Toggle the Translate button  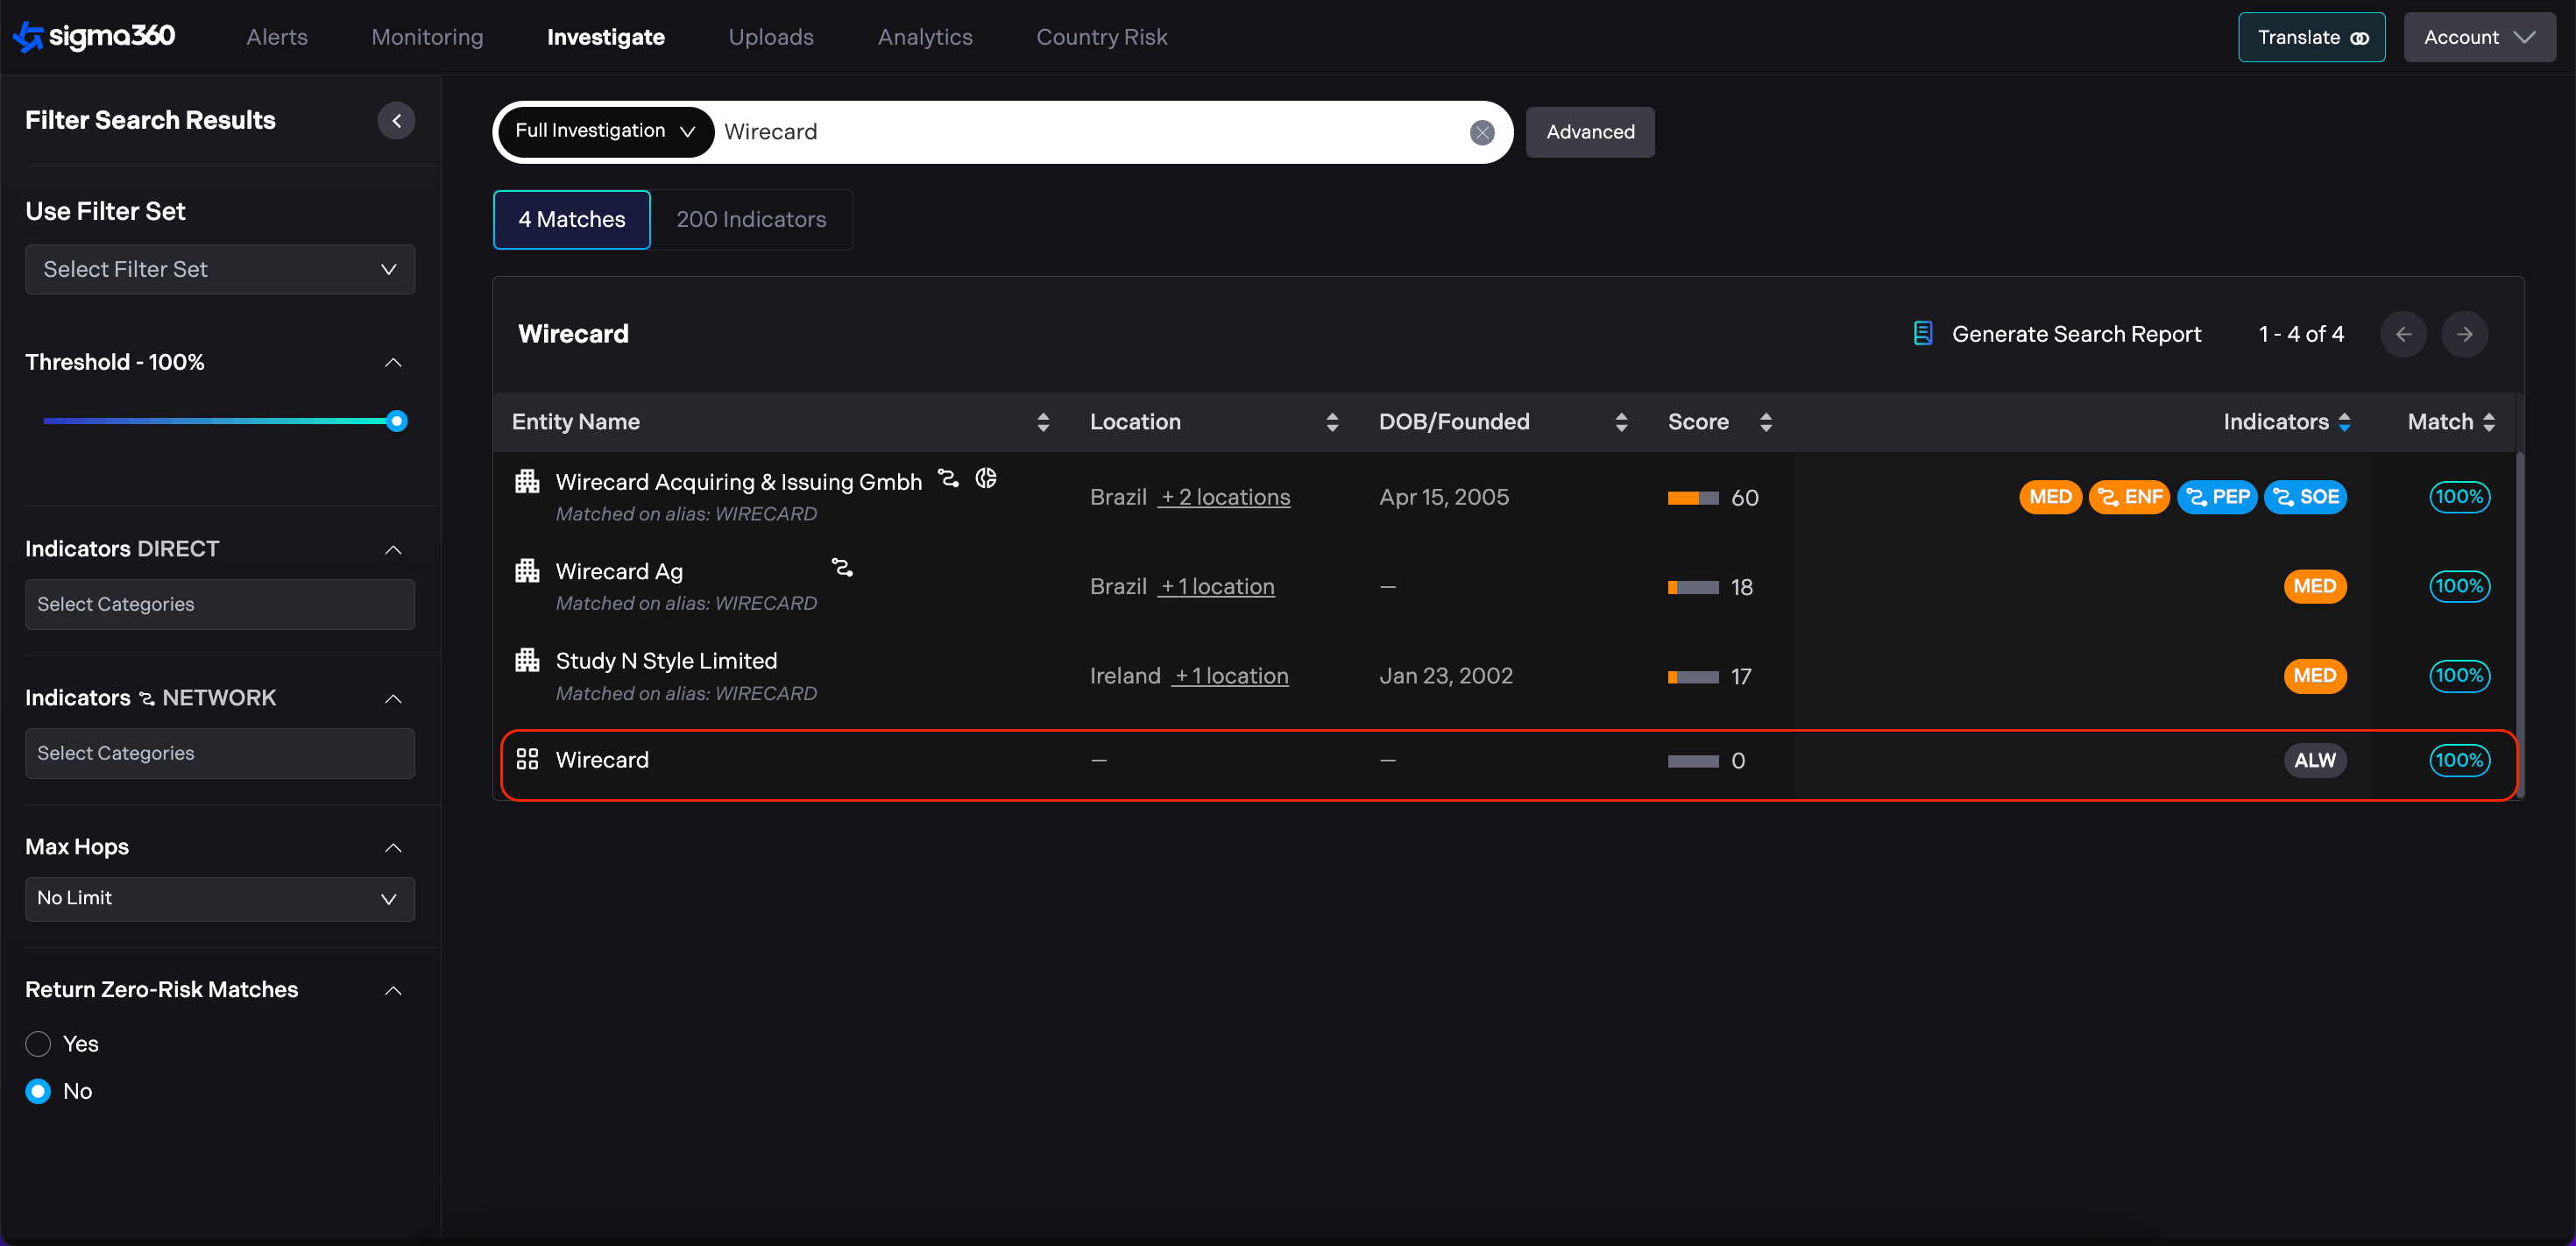(2311, 37)
